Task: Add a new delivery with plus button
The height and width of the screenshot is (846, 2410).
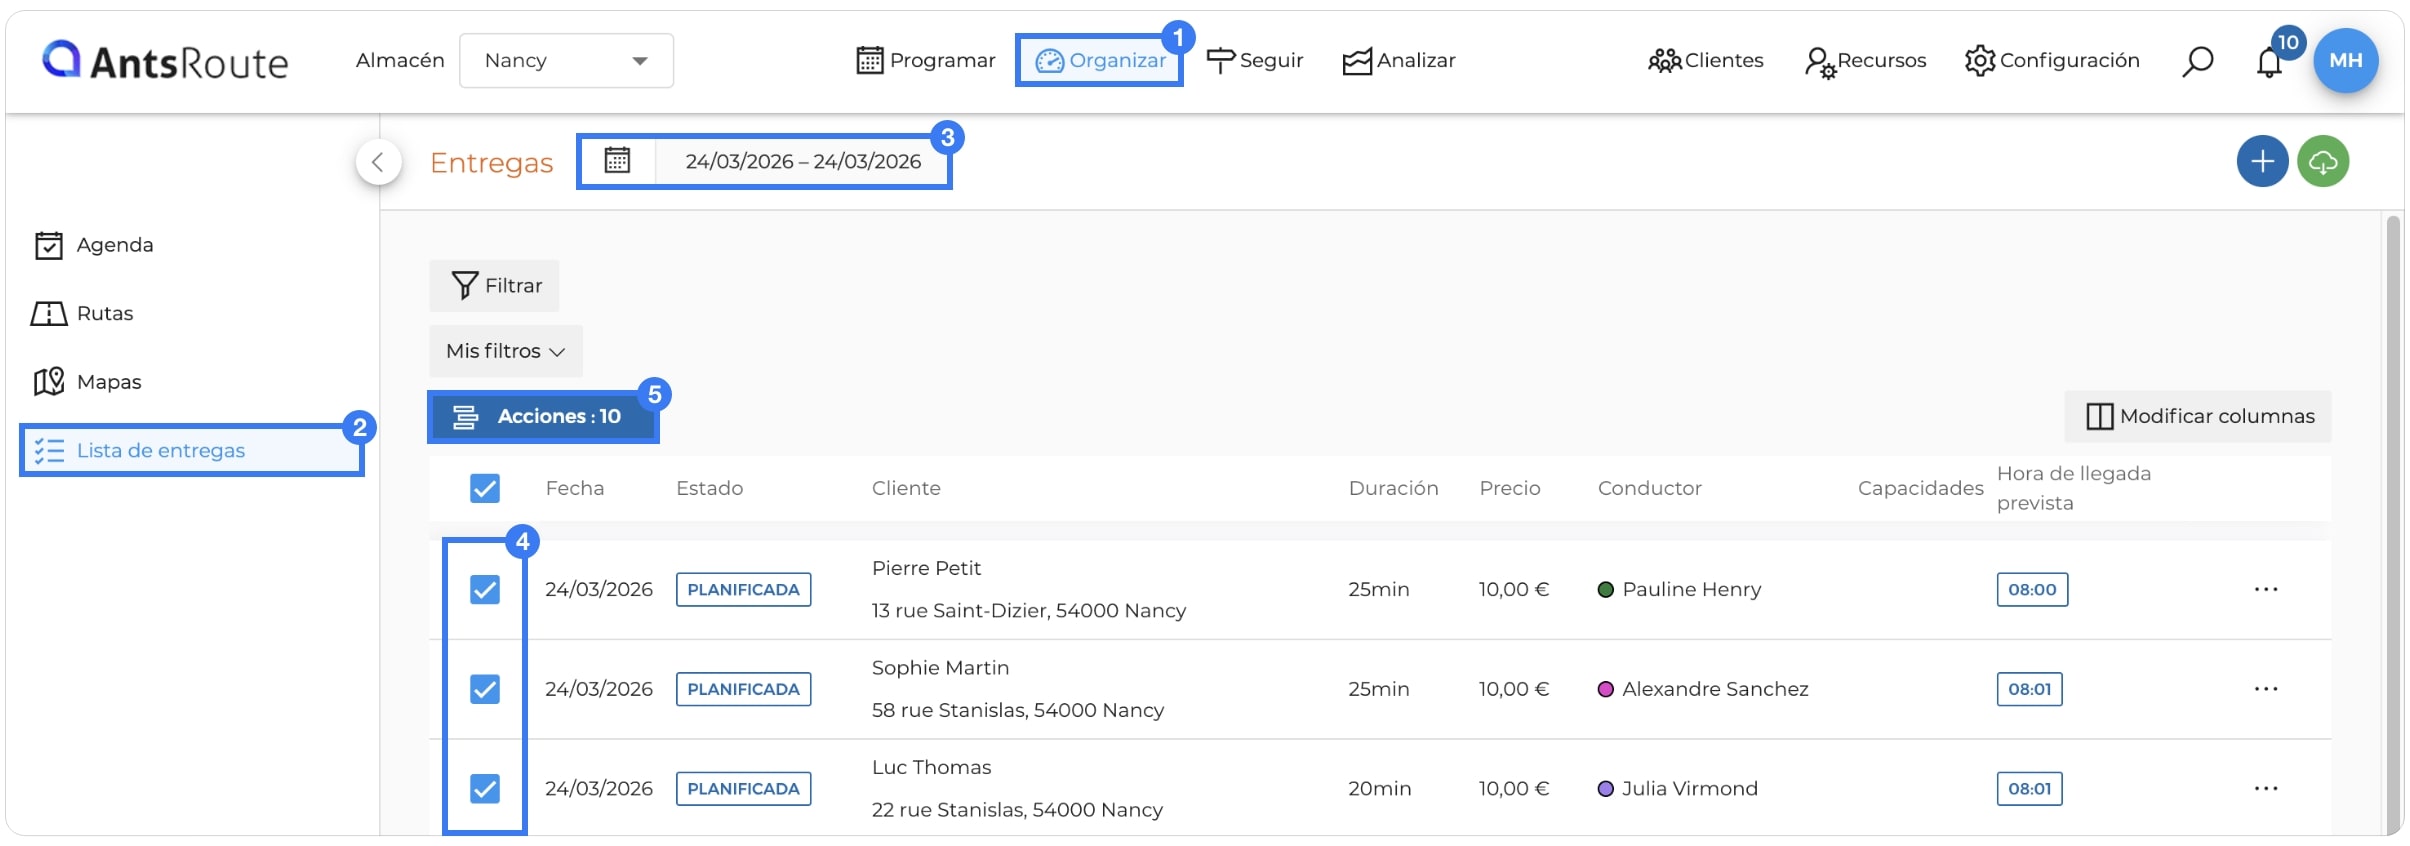Action: pos(2262,161)
